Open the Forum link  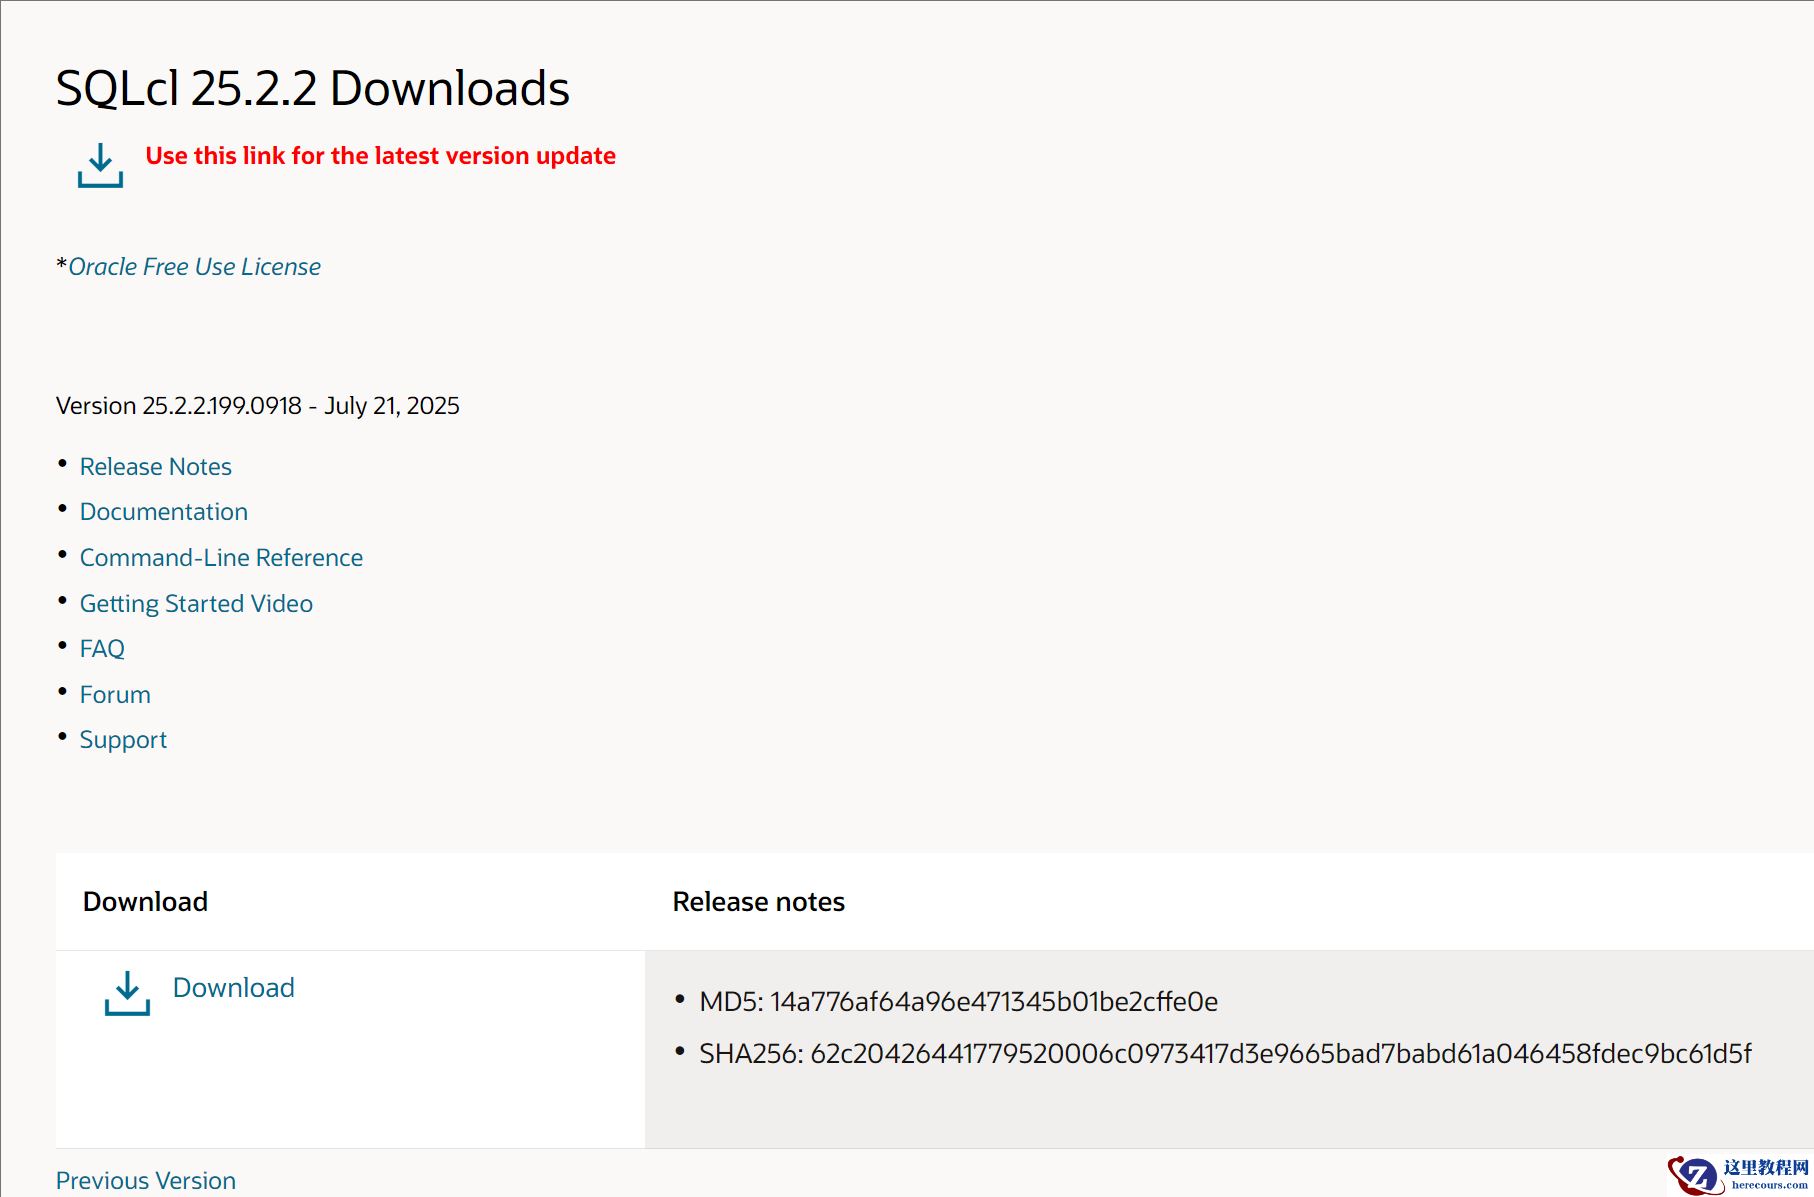(115, 695)
